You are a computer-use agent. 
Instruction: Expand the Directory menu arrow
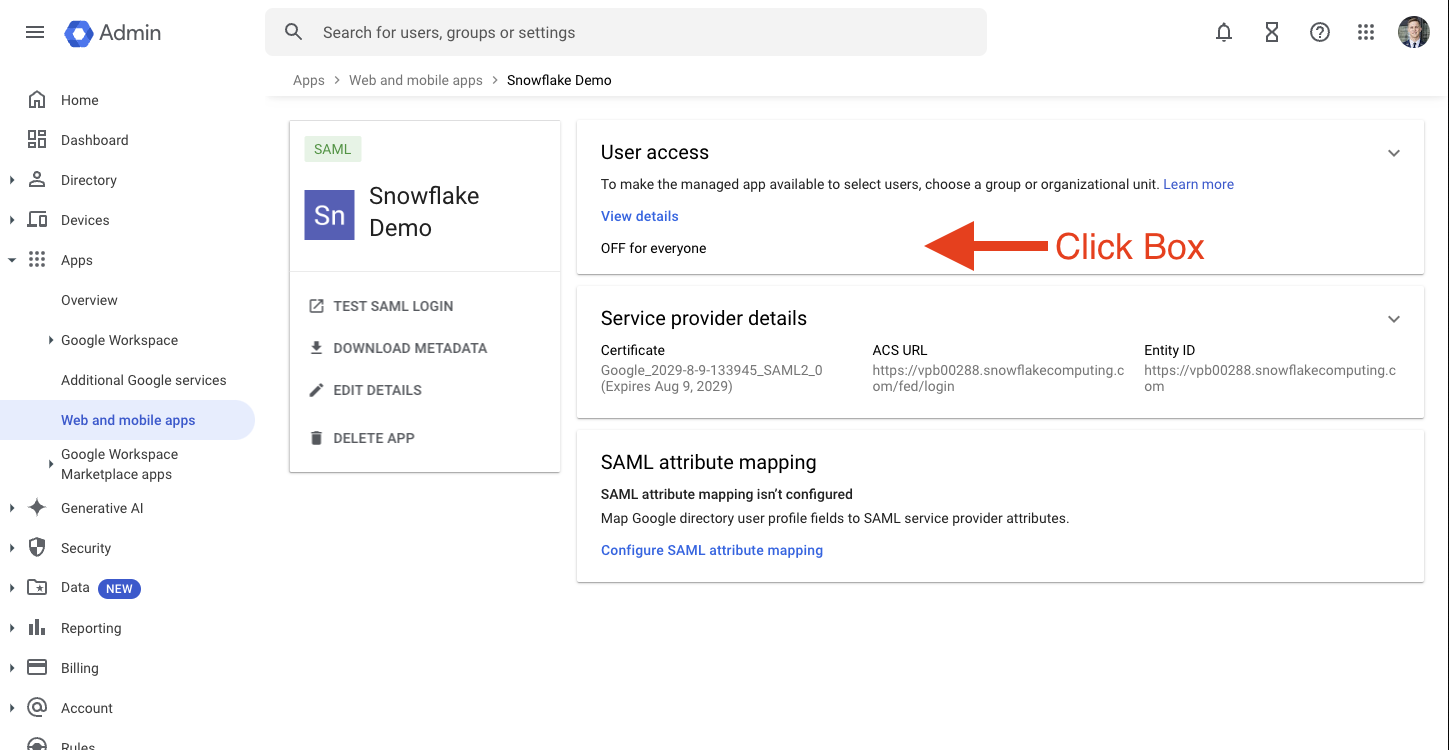12,180
